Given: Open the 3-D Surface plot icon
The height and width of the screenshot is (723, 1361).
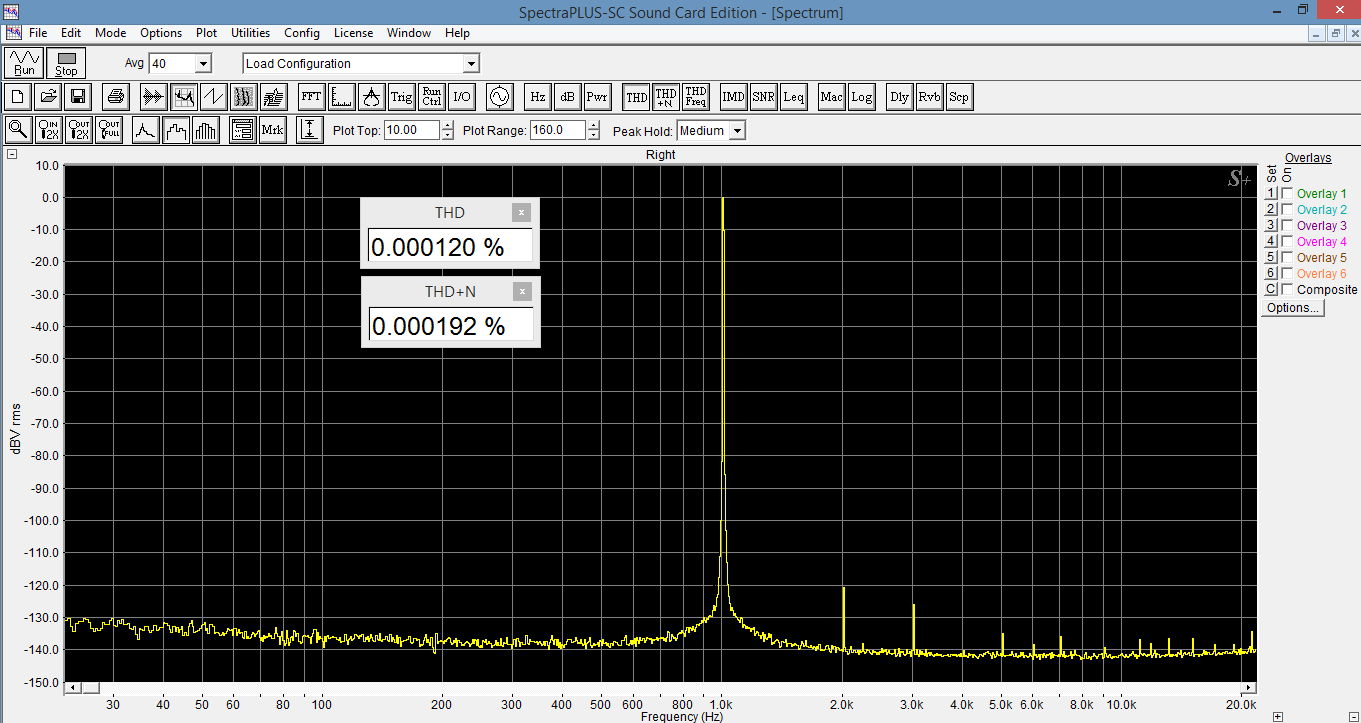Looking at the screenshot, I should coord(274,97).
